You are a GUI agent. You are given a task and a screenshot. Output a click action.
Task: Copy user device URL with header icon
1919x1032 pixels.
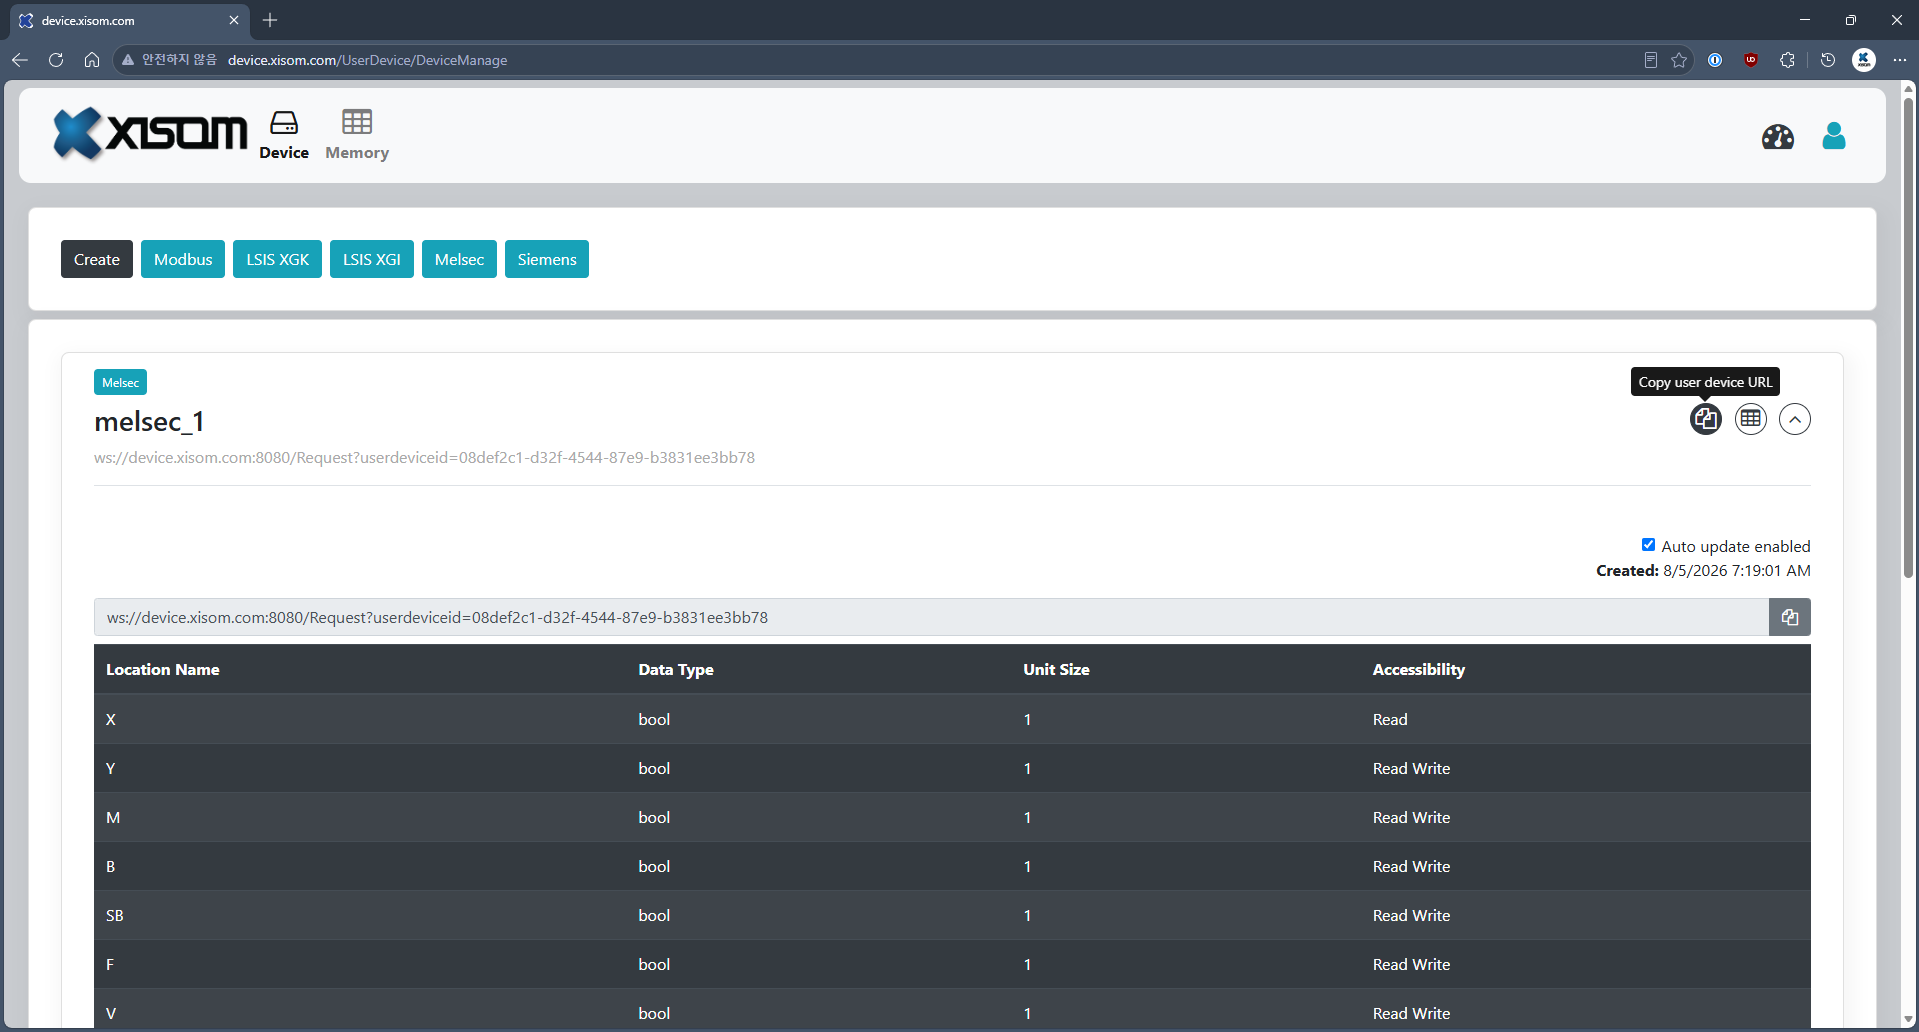pos(1706,419)
